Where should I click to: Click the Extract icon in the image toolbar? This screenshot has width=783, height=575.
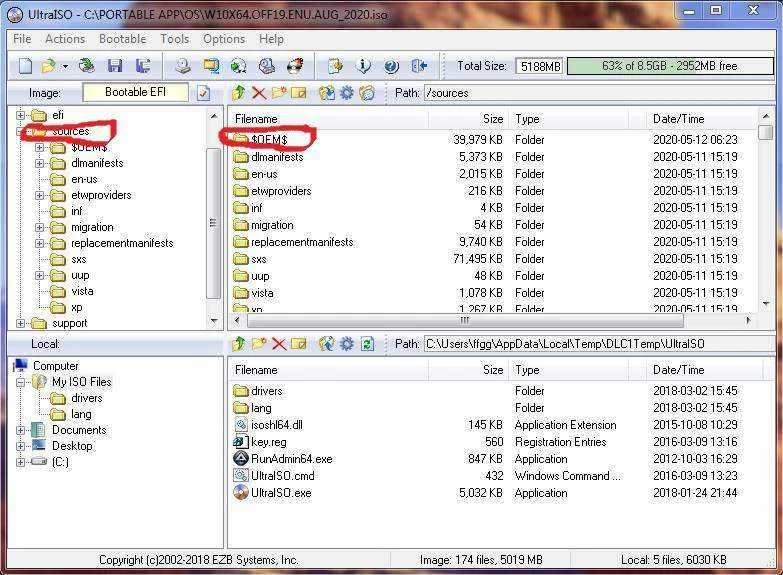(327, 92)
